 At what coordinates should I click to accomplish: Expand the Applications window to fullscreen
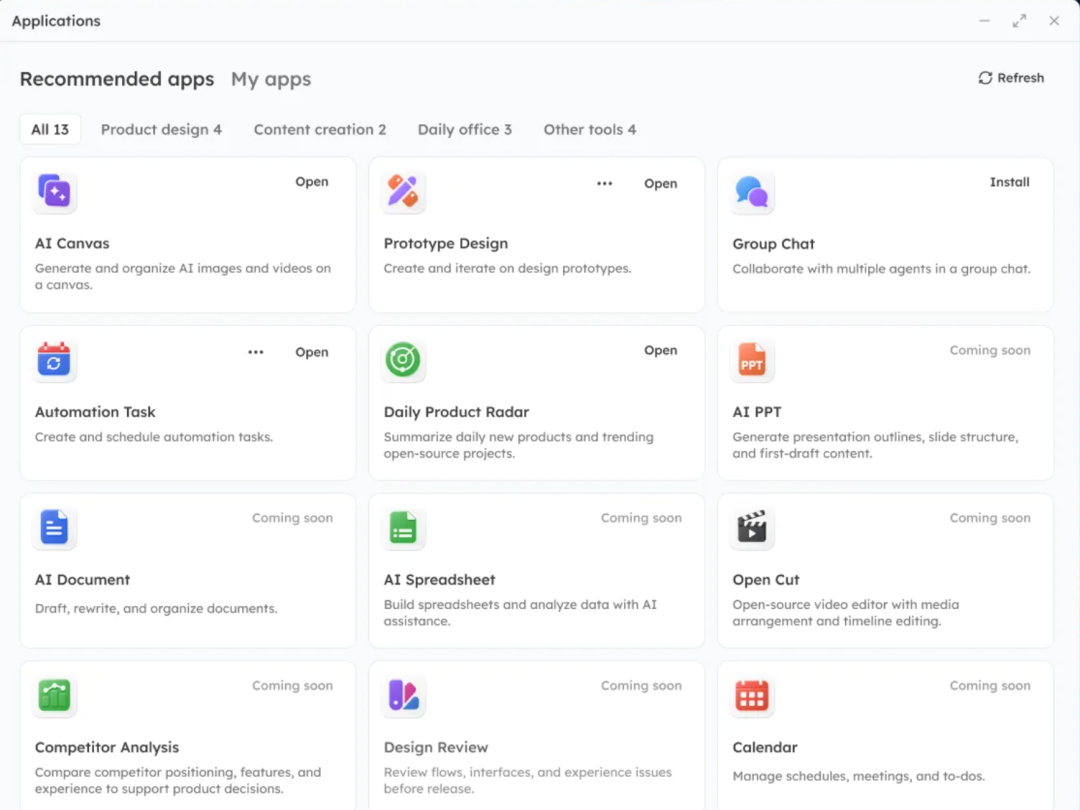[x=1019, y=21]
